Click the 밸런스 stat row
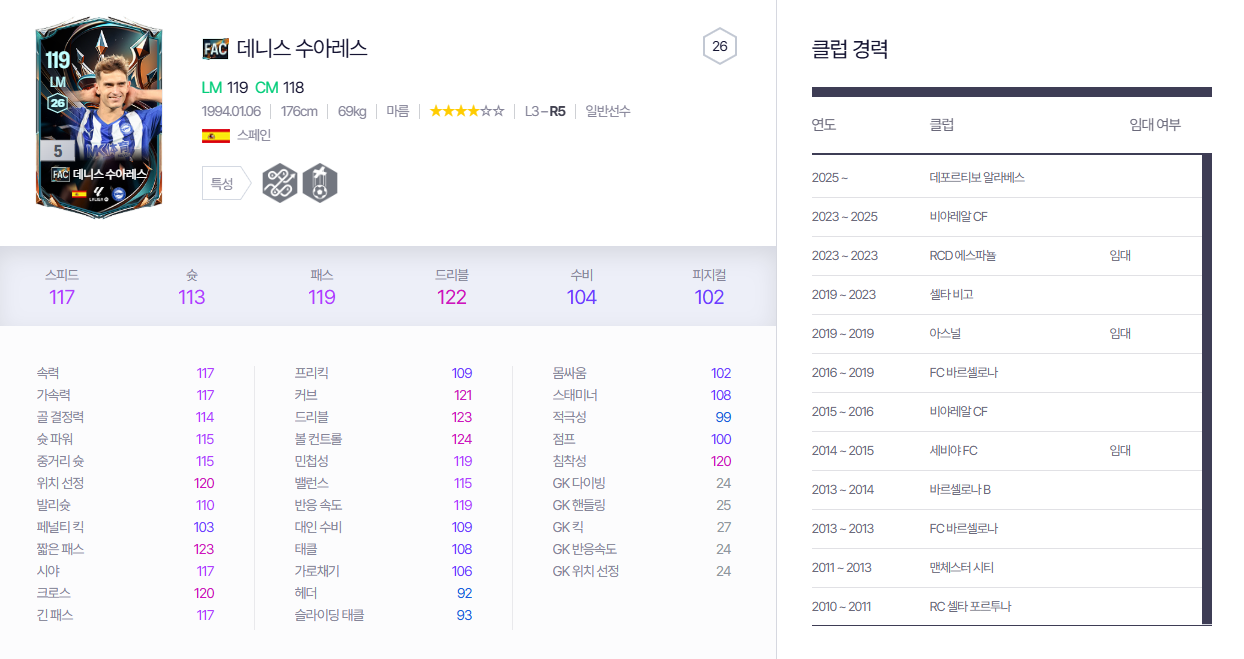1244x659 pixels. coord(383,483)
